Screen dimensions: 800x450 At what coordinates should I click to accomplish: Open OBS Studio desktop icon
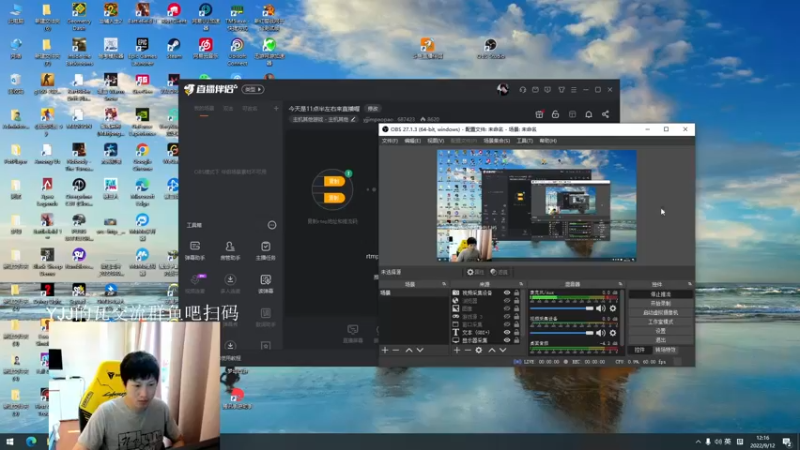tap(491, 48)
